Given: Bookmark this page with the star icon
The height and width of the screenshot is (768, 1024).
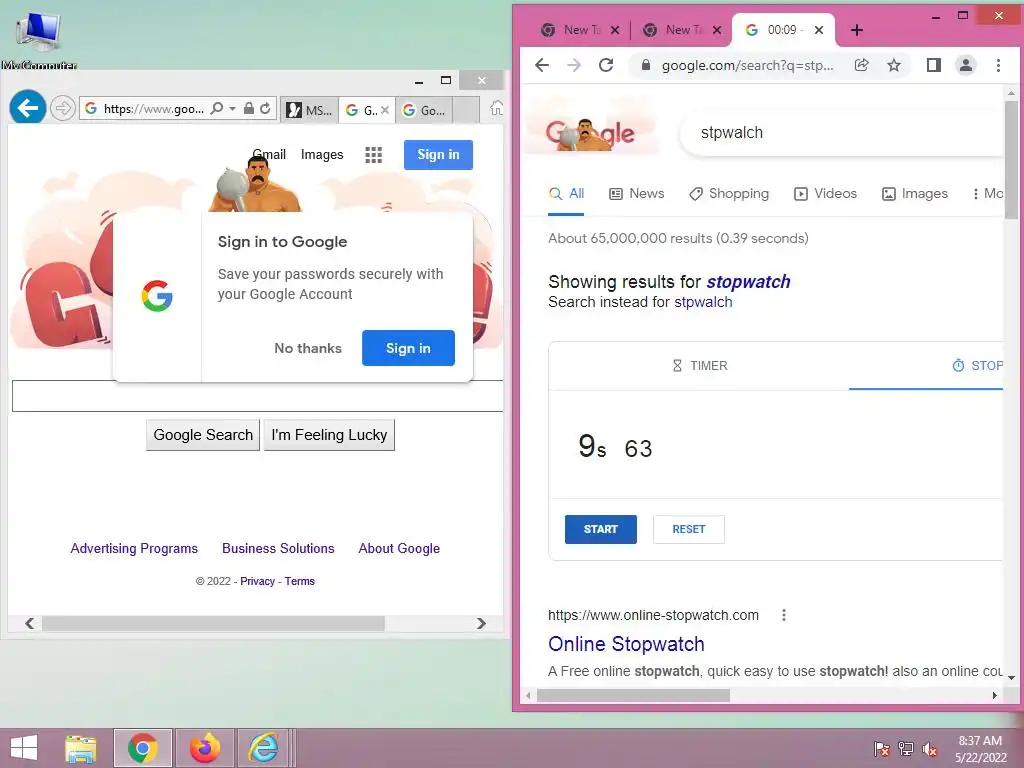Looking at the screenshot, I should [894, 65].
